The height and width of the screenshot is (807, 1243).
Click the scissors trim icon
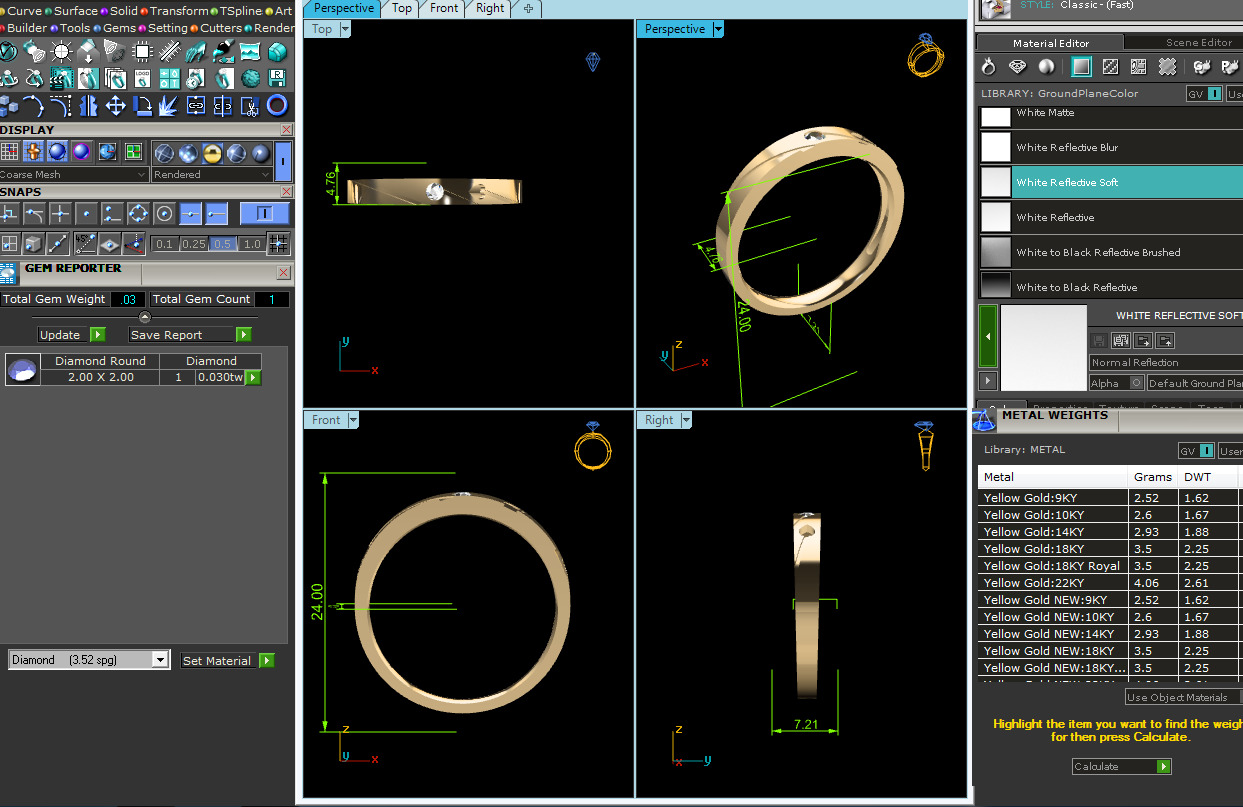[x=250, y=105]
